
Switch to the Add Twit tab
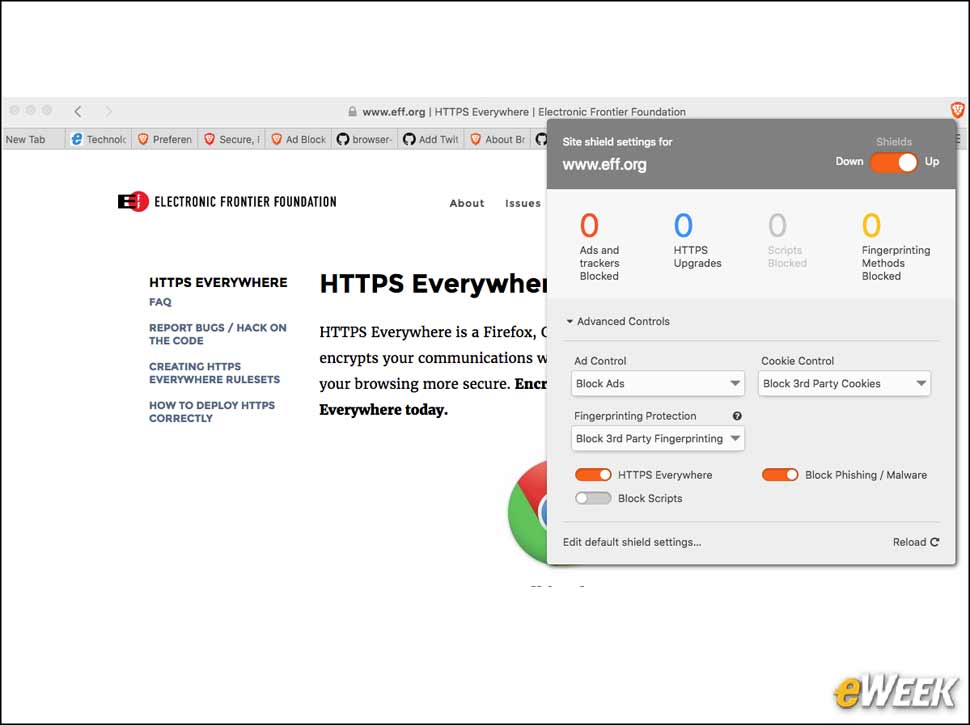(x=431, y=139)
